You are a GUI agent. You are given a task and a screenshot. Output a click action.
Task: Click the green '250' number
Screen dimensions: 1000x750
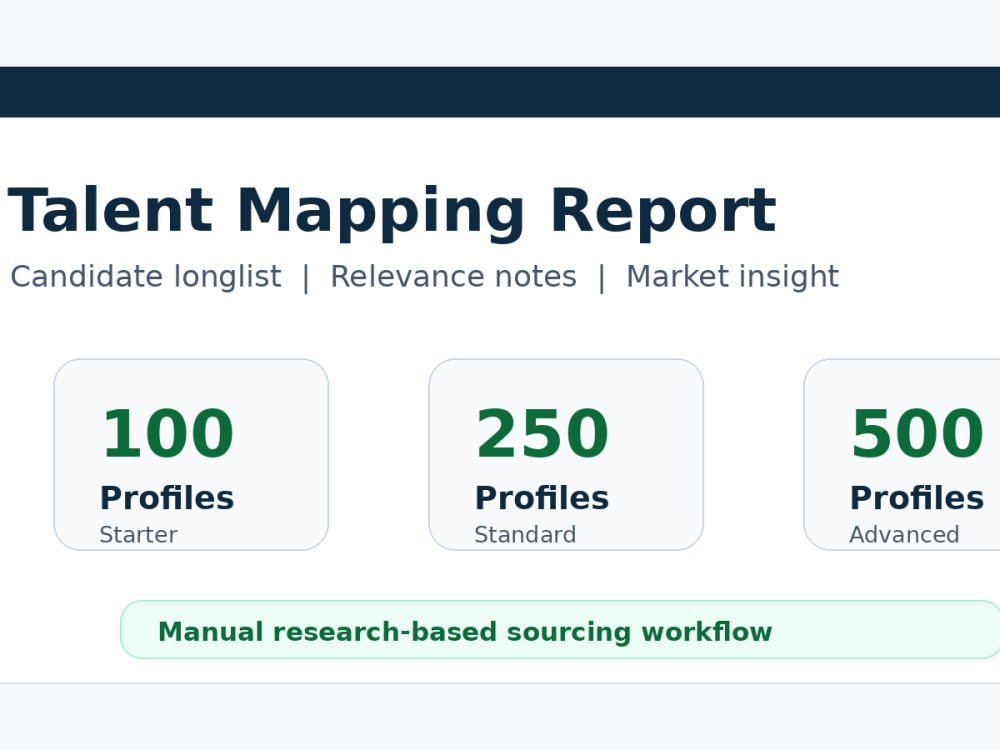coord(542,434)
